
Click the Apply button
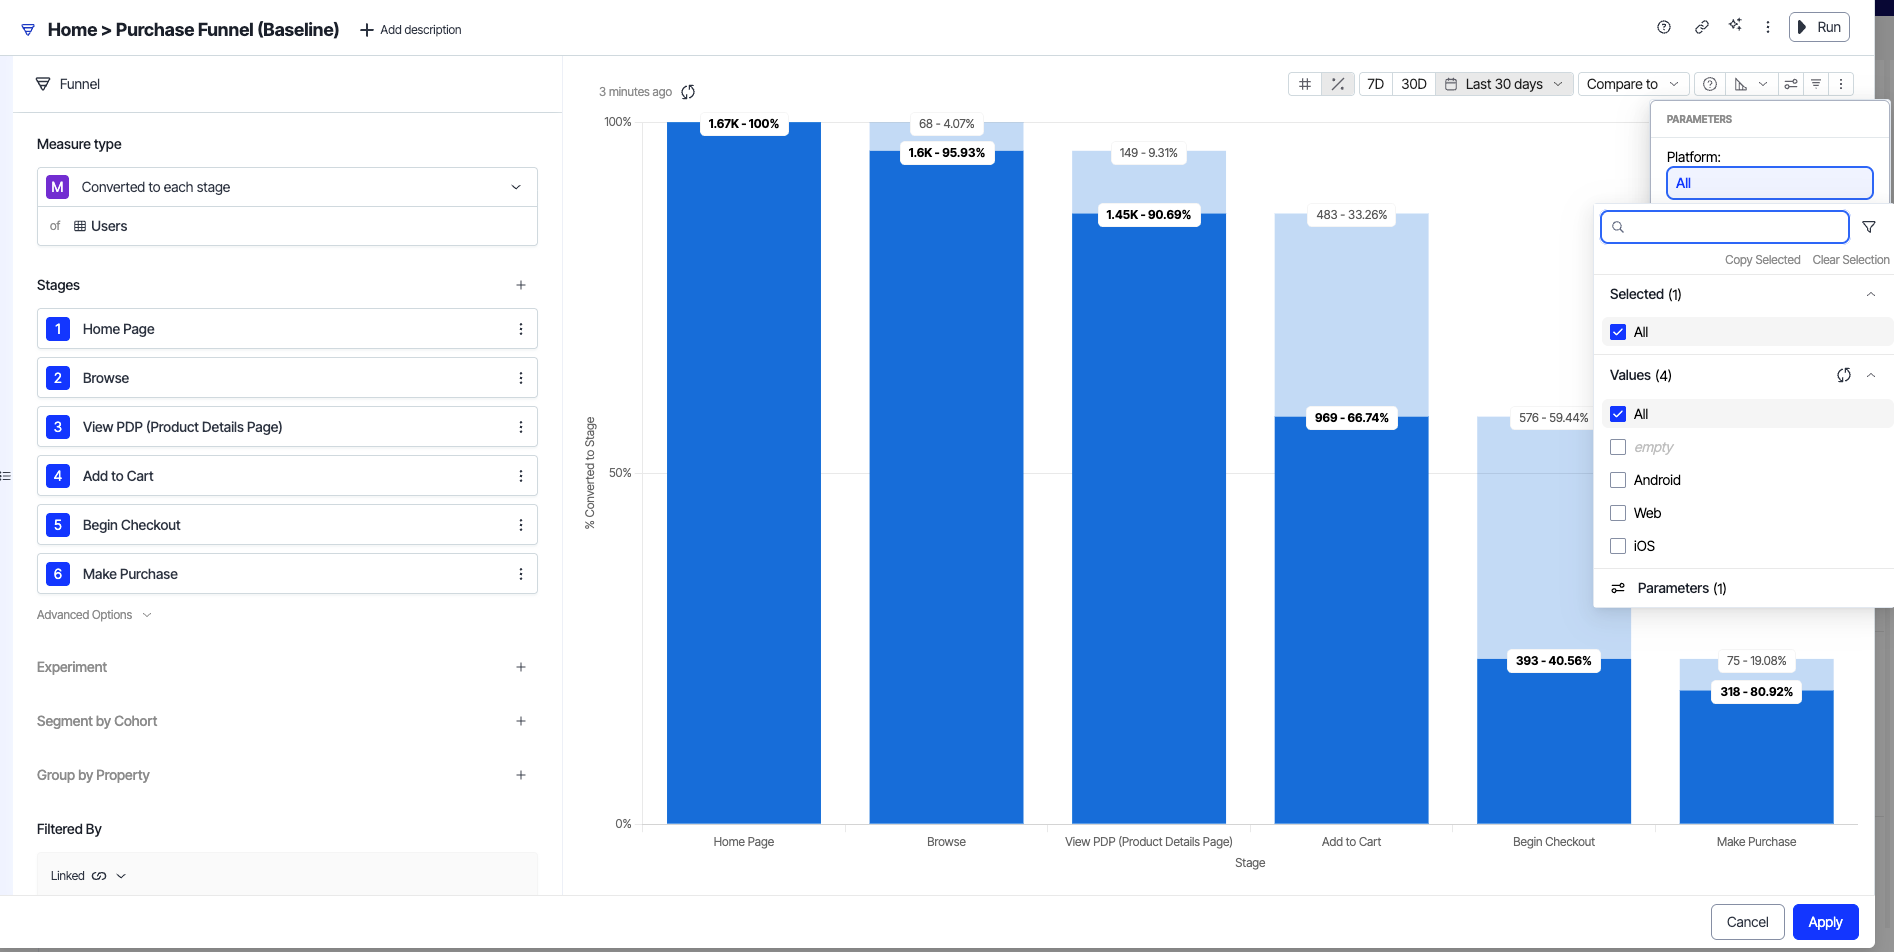coord(1825,922)
